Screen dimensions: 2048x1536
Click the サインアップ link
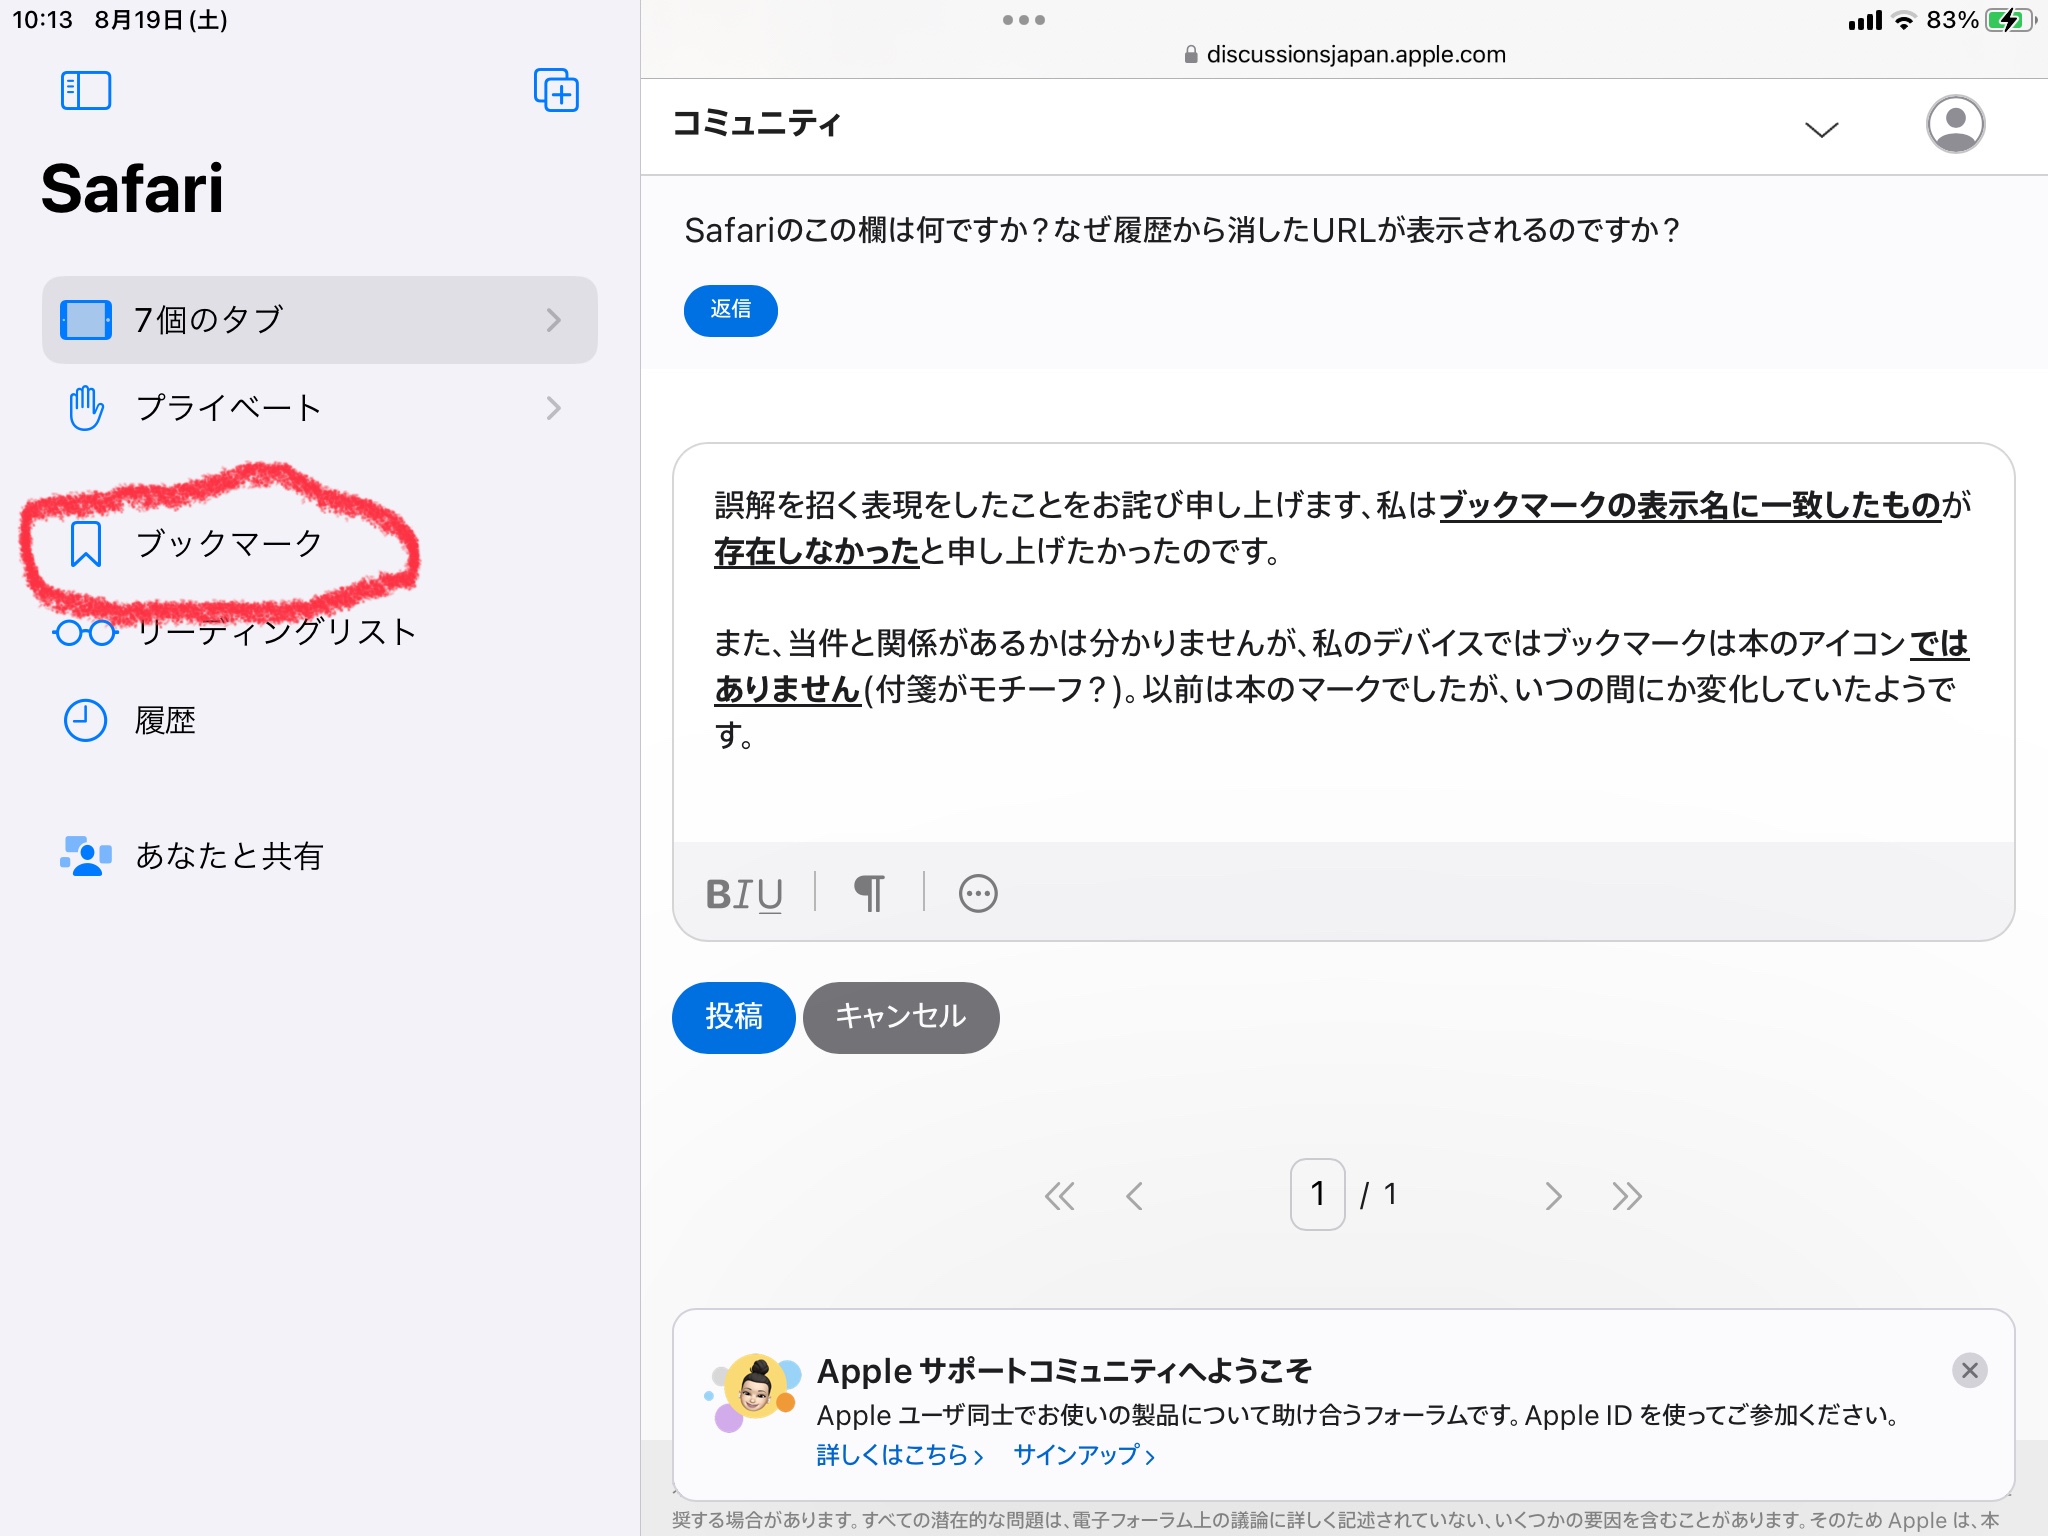pos(1084,1454)
